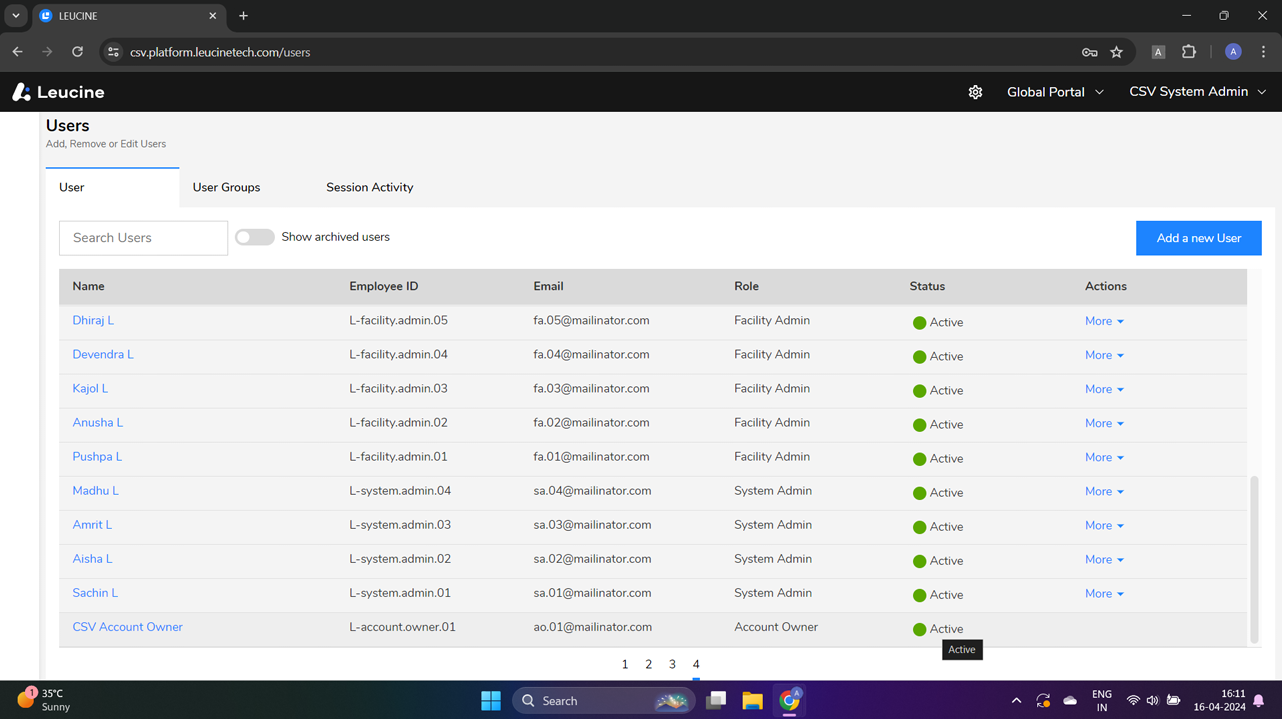Open the More menu for Devendra L
1282x719 pixels.
click(1104, 355)
